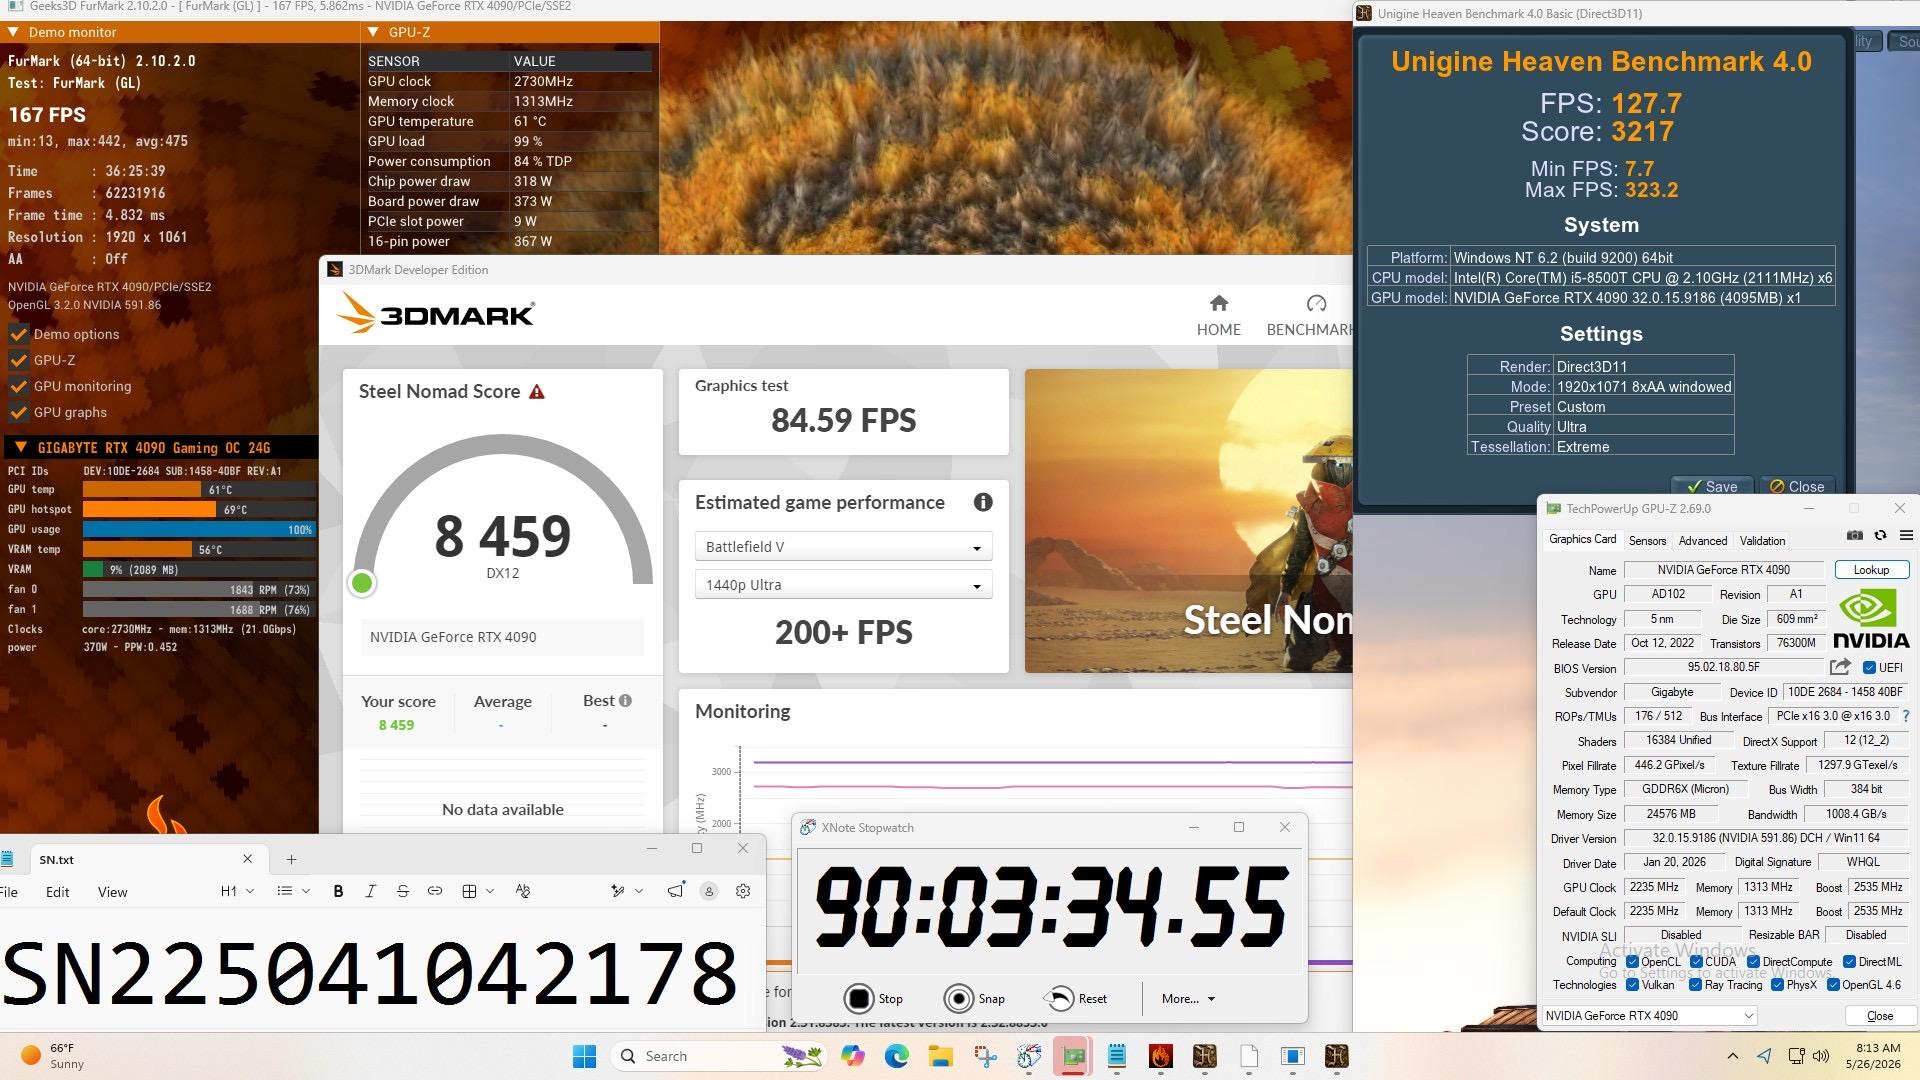Screen dimensions: 1920x1080
Task: Open the GPU-Z hamburger menu
Action: (x=1906, y=536)
